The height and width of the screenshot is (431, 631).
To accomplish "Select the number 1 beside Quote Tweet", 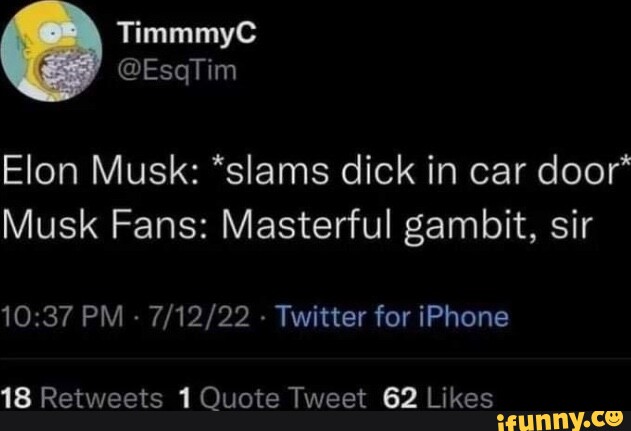I will 185,398.
